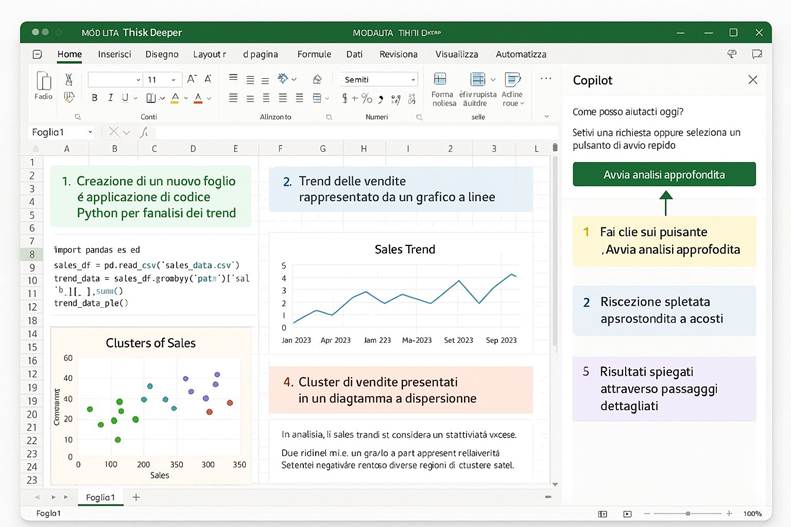The width and height of the screenshot is (791, 527).
Task: Click the percent style icon
Action: pyautogui.click(x=367, y=98)
